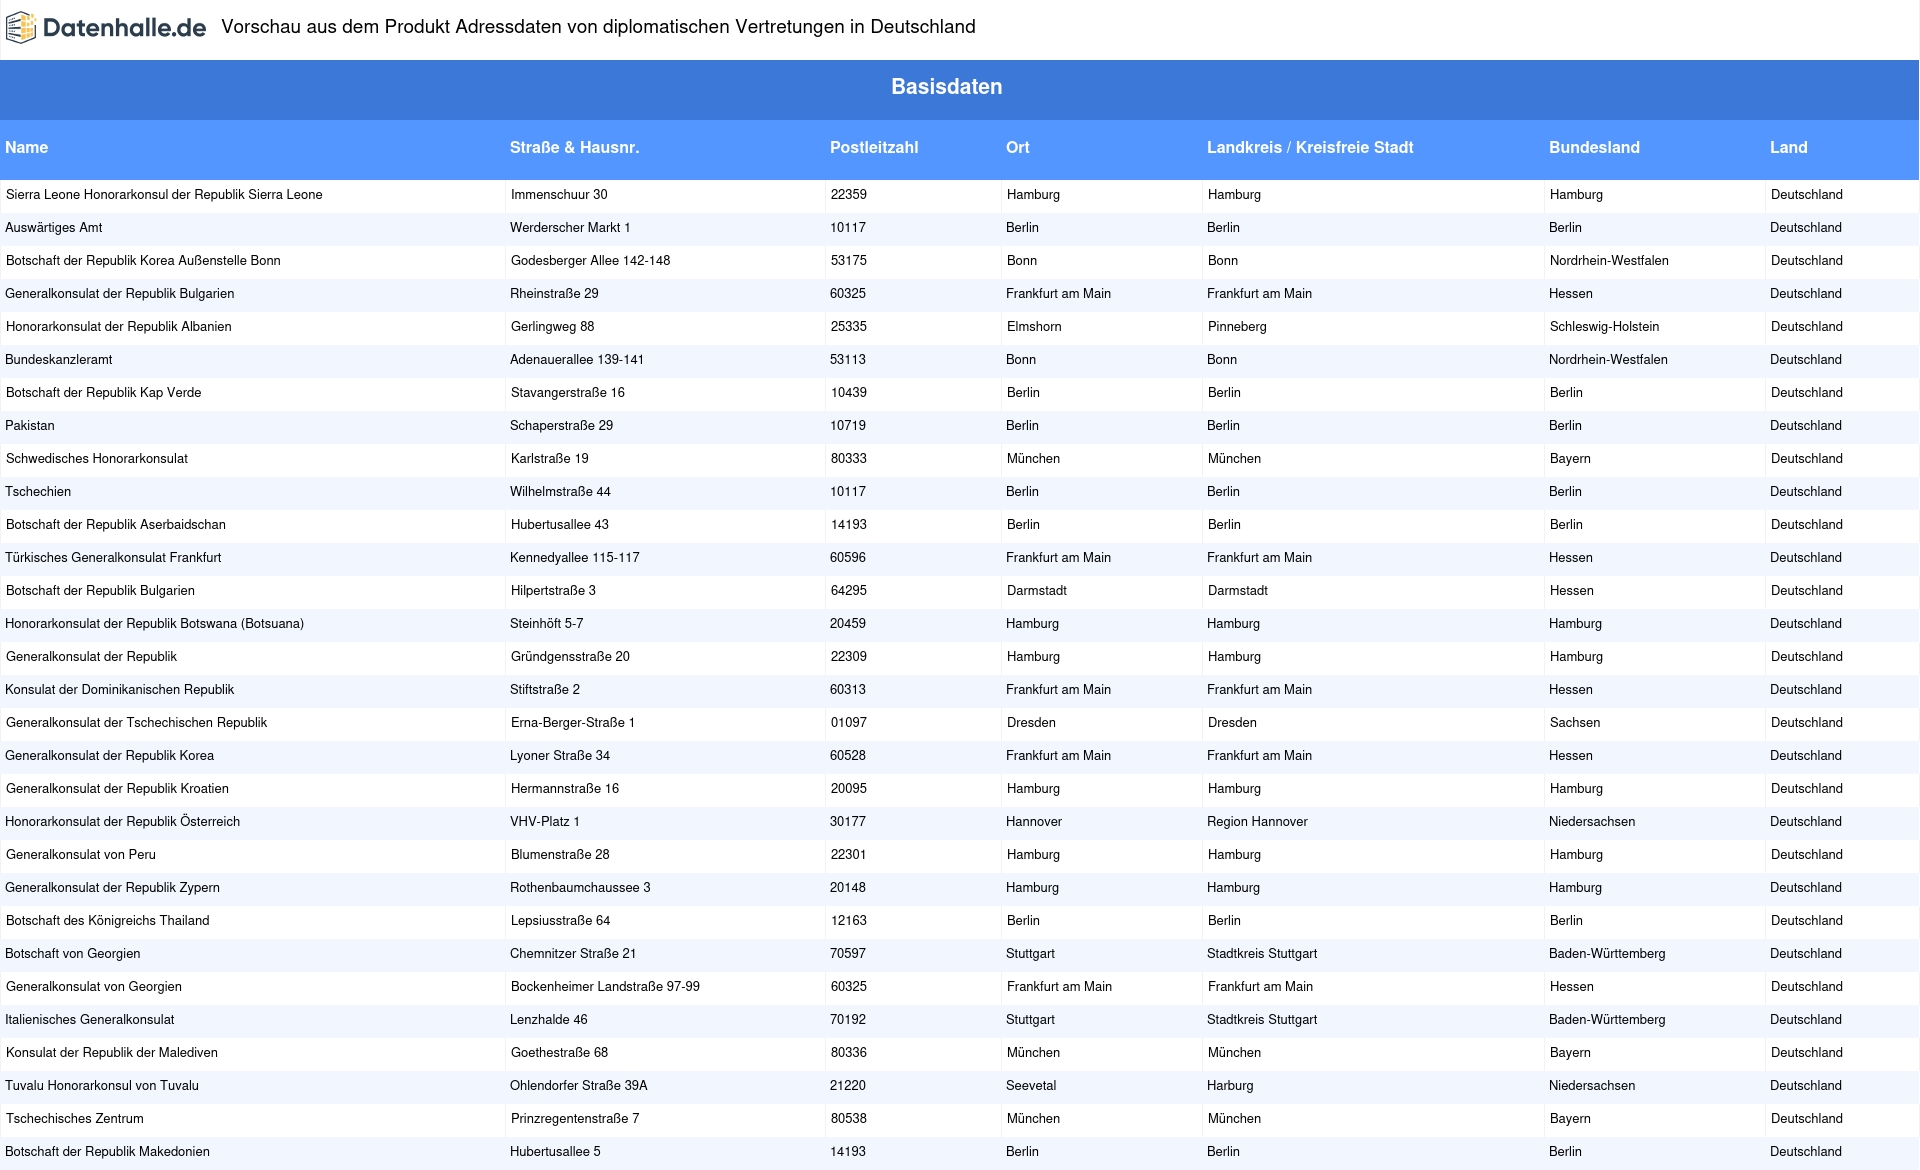Click Botschaft der Republik Bulgarien
1920x1170 pixels.
pyautogui.click(x=100, y=590)
